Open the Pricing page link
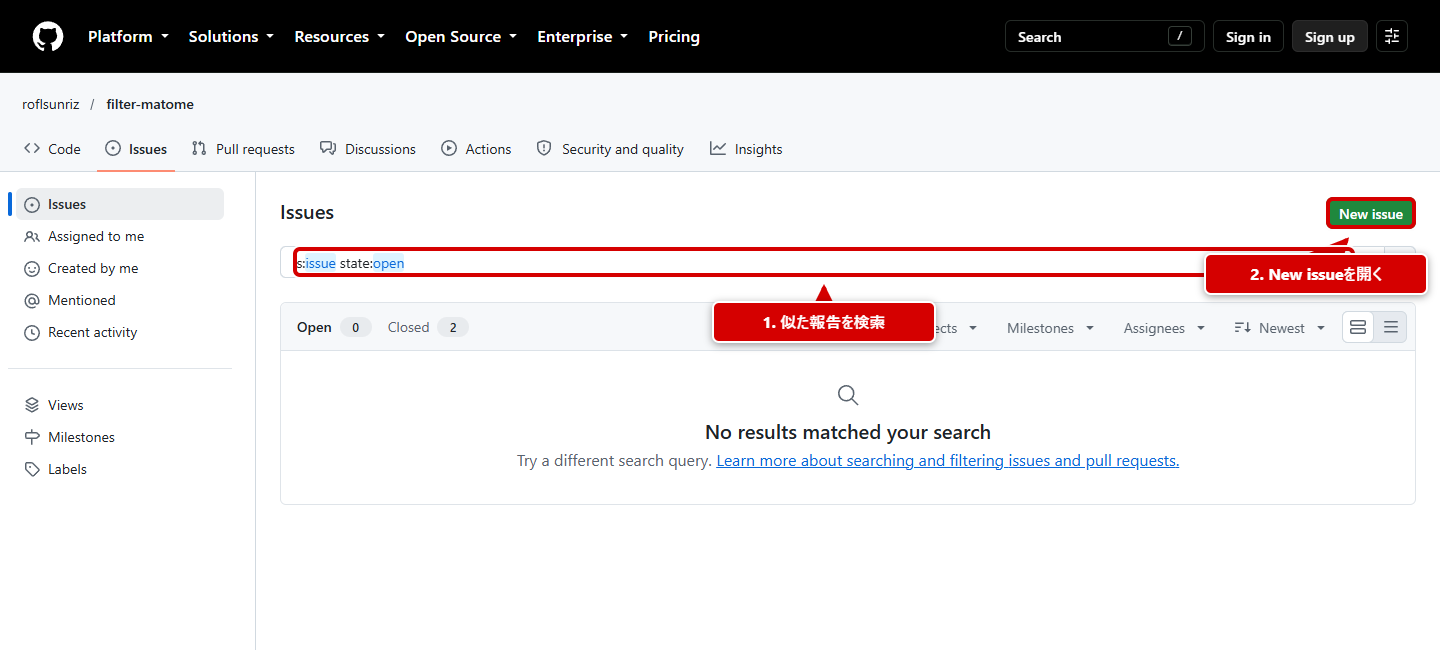 click(674, 37)
